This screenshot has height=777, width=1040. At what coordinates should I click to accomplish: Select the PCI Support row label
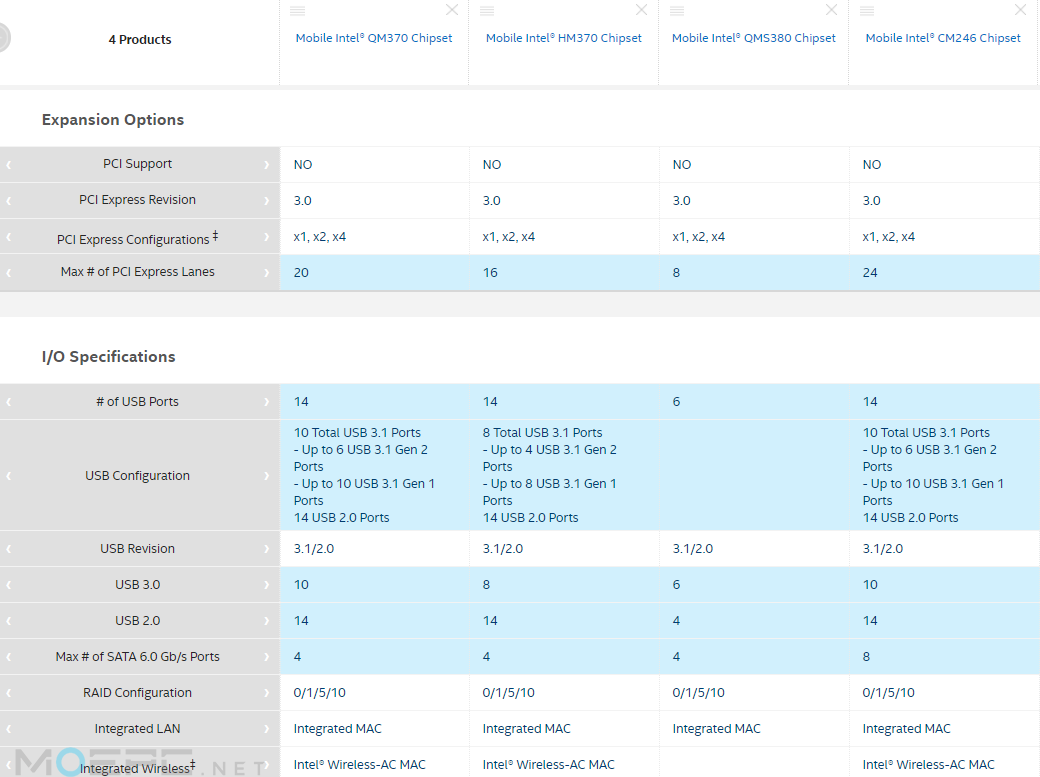[x=137, y=164]
